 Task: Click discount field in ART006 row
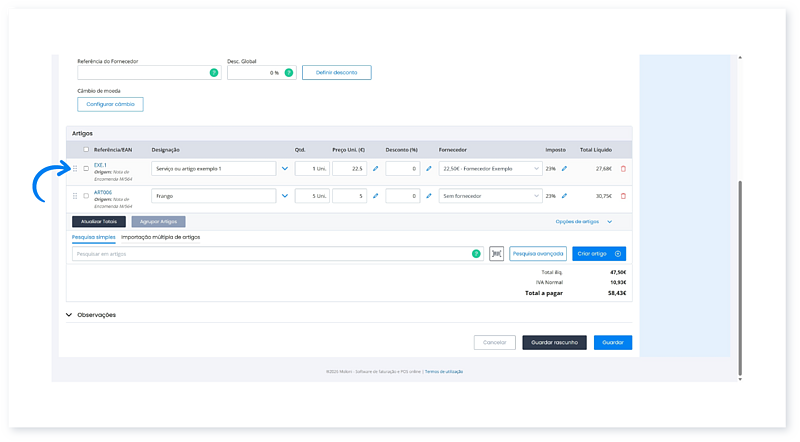click(403, 196)
